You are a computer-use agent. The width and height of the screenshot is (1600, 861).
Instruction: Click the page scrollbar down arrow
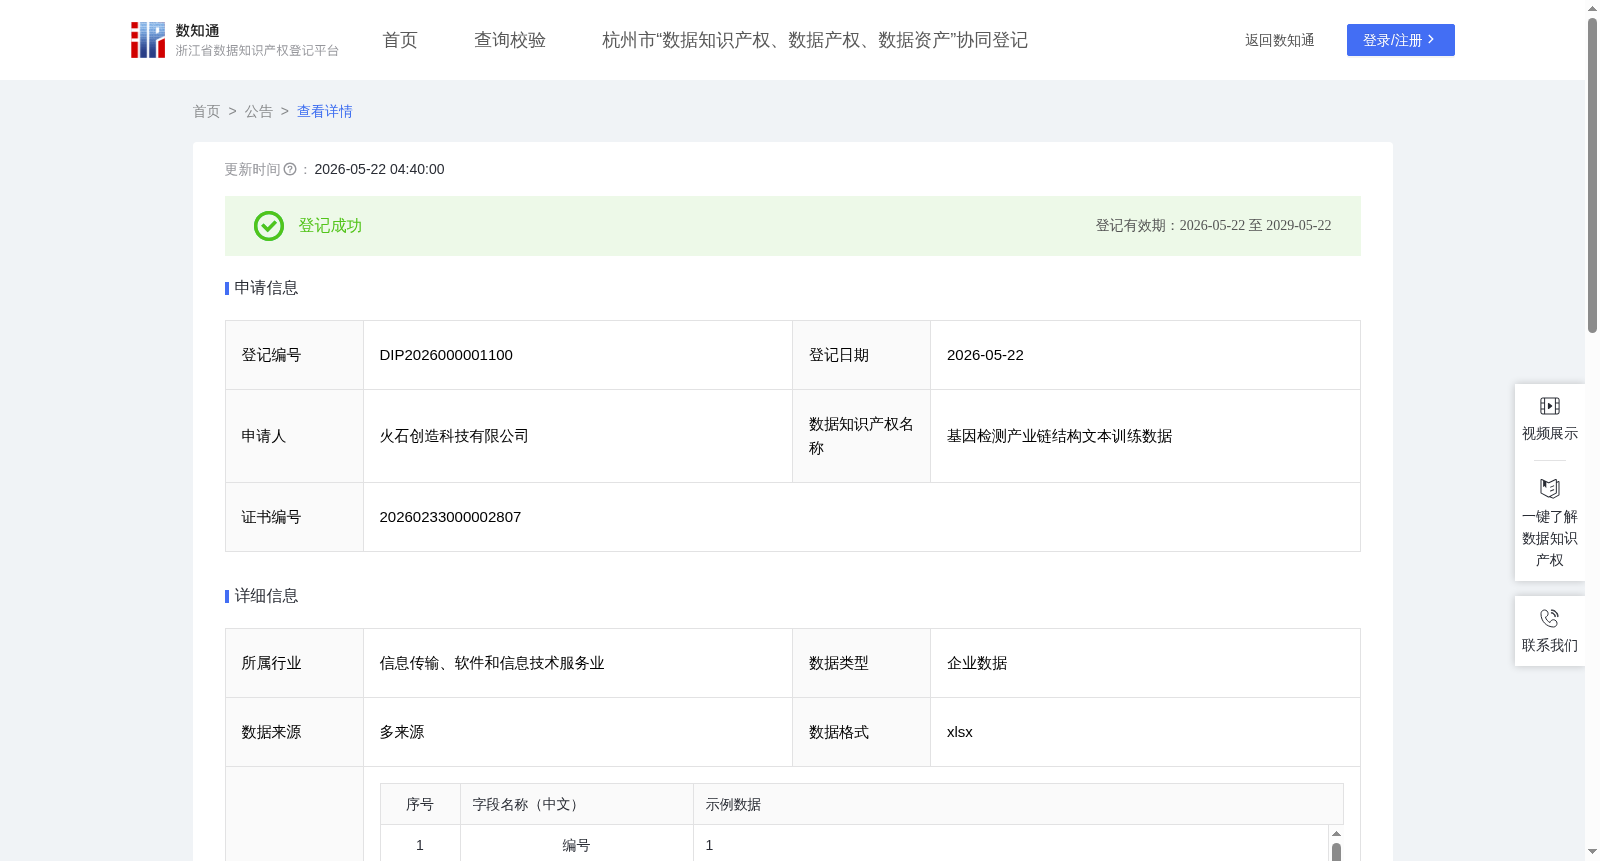click(1592, 853)
